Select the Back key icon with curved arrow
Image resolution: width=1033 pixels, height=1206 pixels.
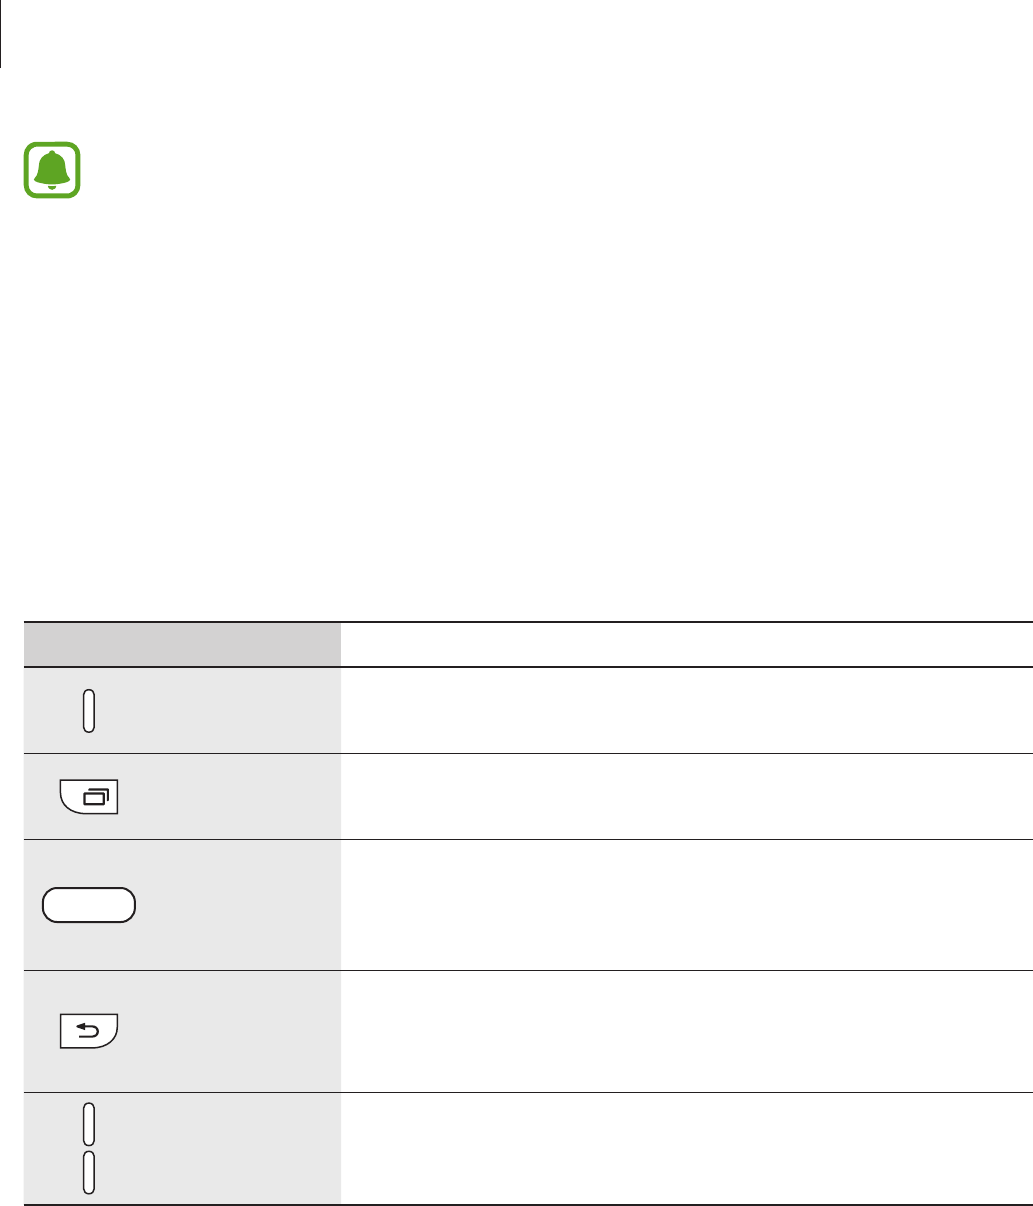coord(89,1031)
